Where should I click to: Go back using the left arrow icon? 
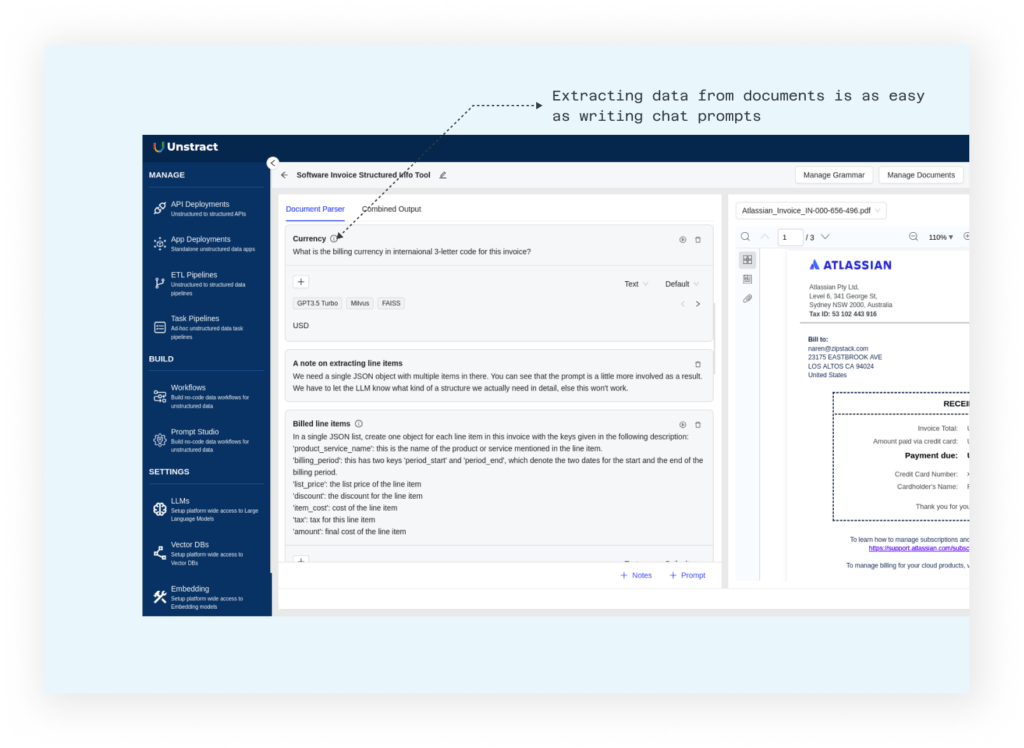(x=284, y=175)
